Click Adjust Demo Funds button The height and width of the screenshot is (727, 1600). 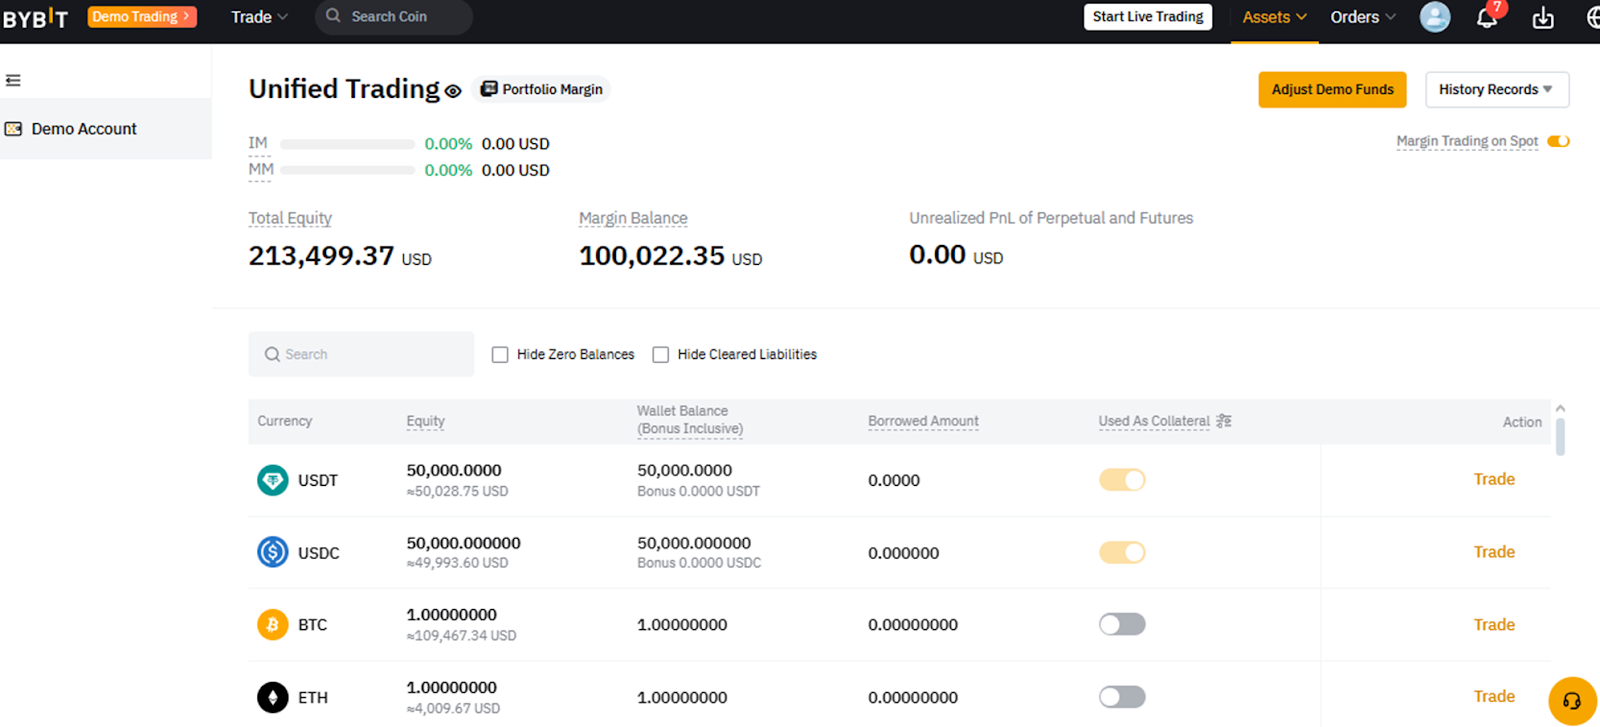(1332, 90)
